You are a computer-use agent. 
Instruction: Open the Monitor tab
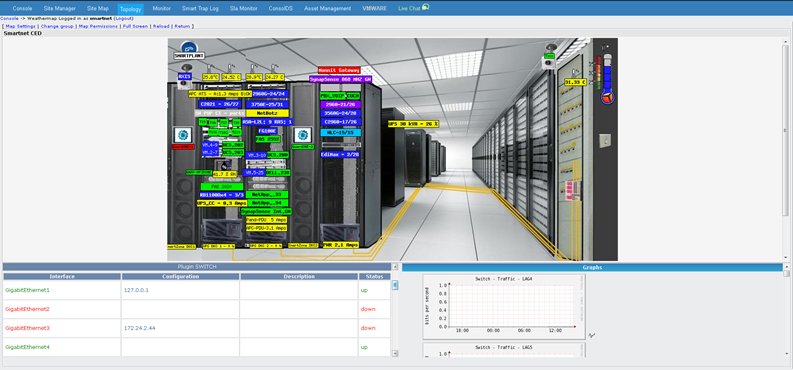point(162,9)
